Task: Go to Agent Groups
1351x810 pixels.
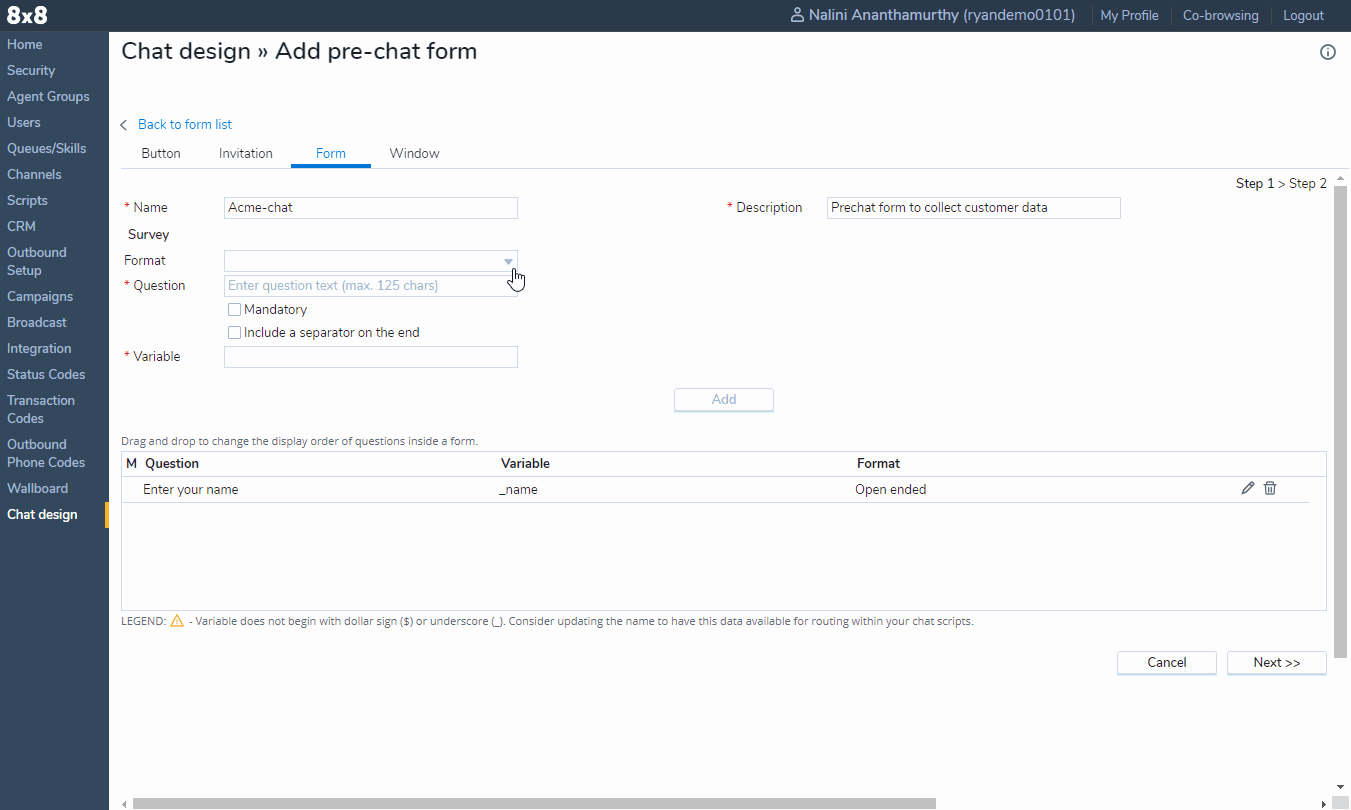Action: coord(48,96)
